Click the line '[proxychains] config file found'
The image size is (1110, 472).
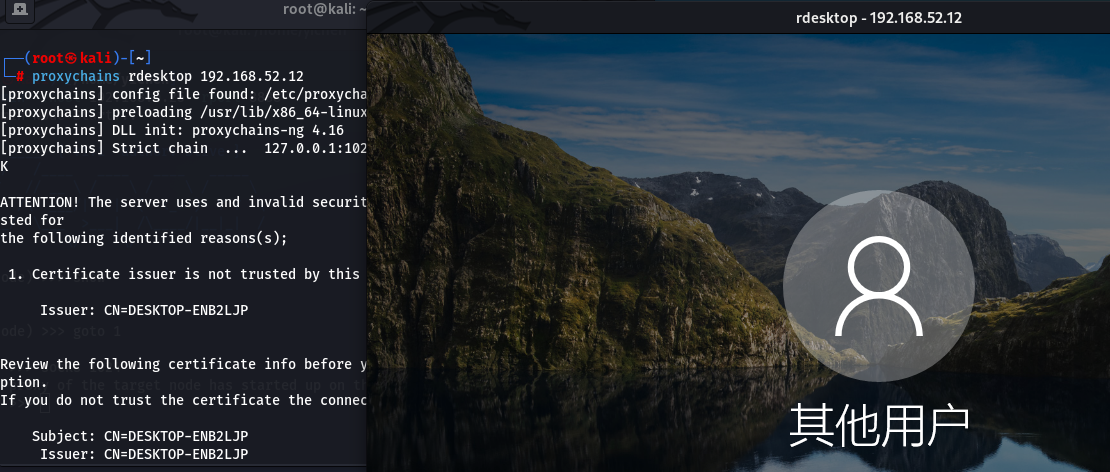pyautogui.click(x=183, y=94)
